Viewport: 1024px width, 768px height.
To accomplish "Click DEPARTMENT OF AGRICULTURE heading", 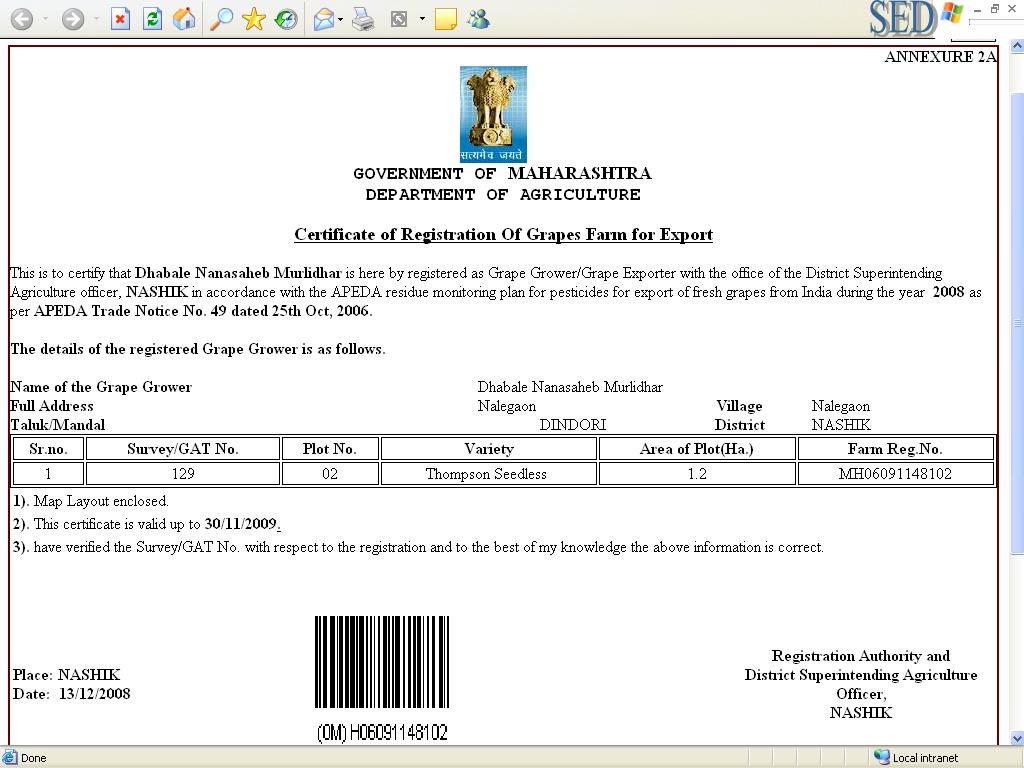I will [503, 195].
